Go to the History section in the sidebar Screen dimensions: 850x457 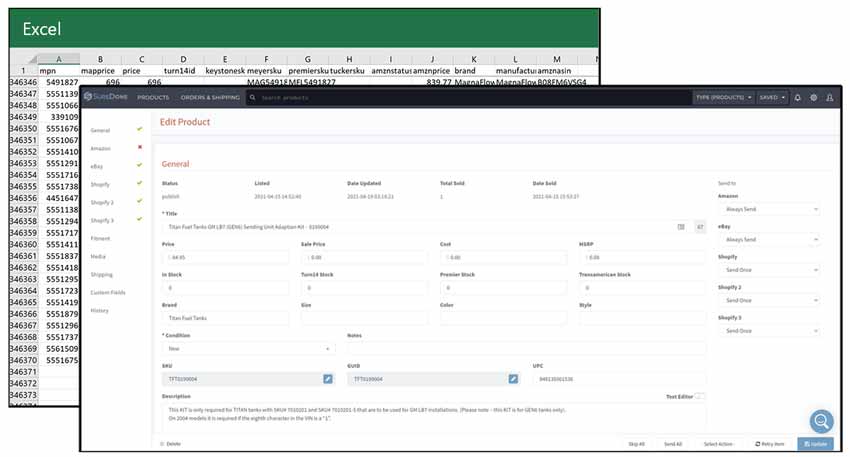(x=99, y=311)
